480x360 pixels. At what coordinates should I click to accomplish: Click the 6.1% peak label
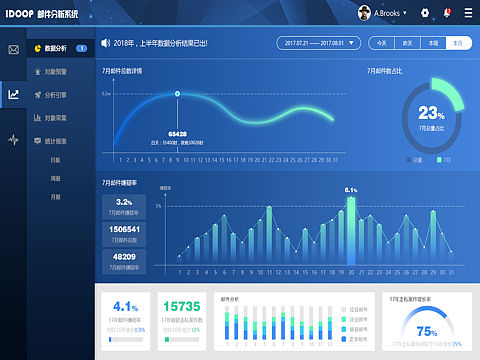click(x=351, y=190)
